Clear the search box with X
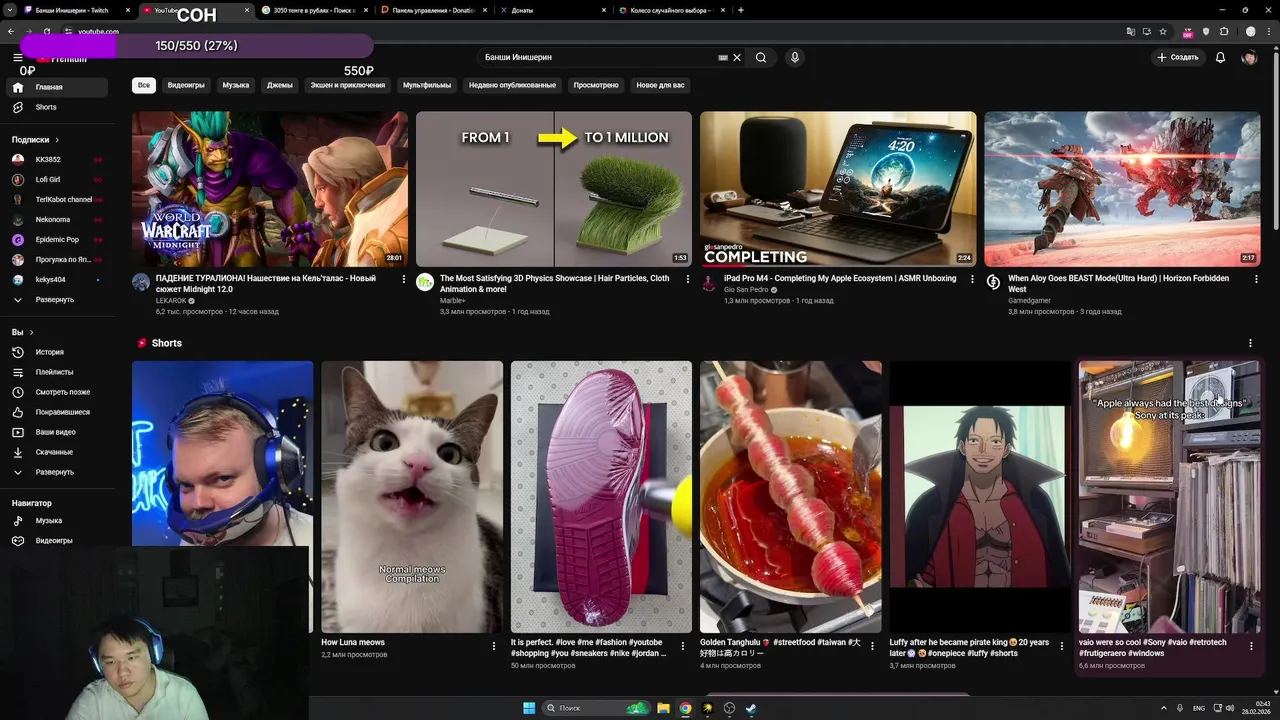Viewport: 1280px width, 720px height. (737, 58)
